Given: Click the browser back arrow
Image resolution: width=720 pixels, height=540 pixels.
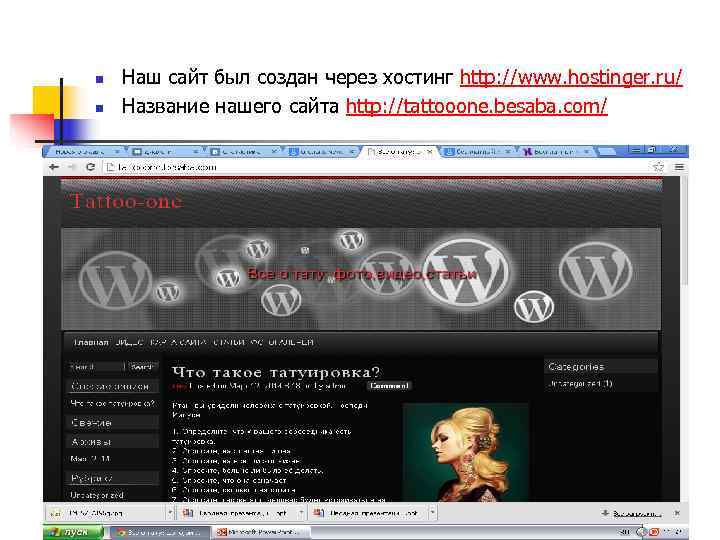Looking at the screenshot, I should point(54,167).
